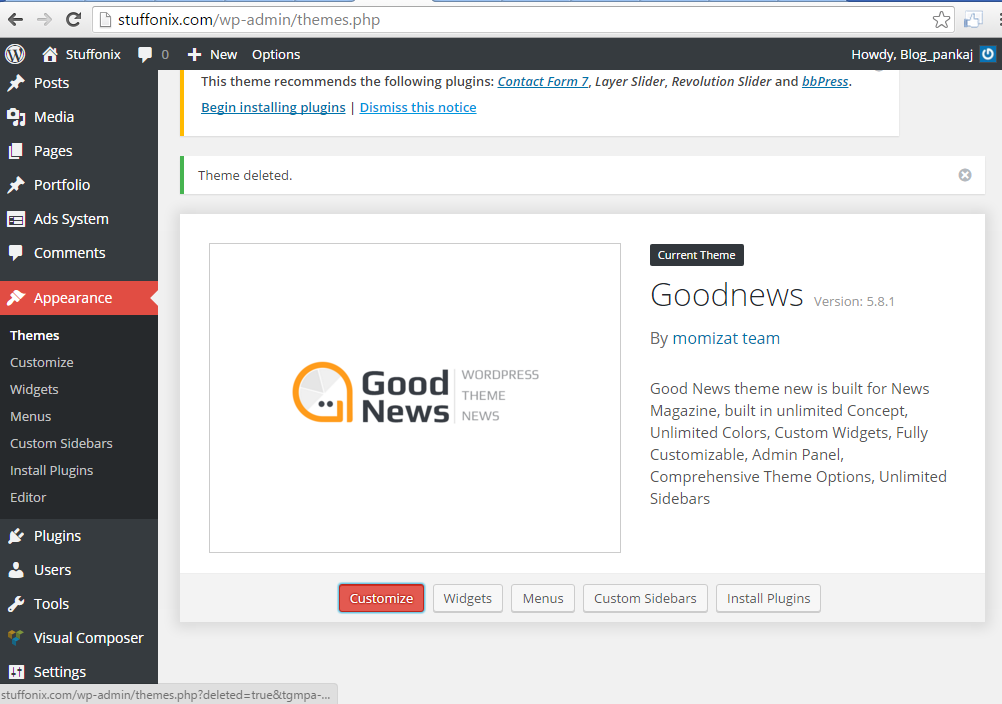
Task: Open the Options admin bar item
Action: click(x=276, y=54)
